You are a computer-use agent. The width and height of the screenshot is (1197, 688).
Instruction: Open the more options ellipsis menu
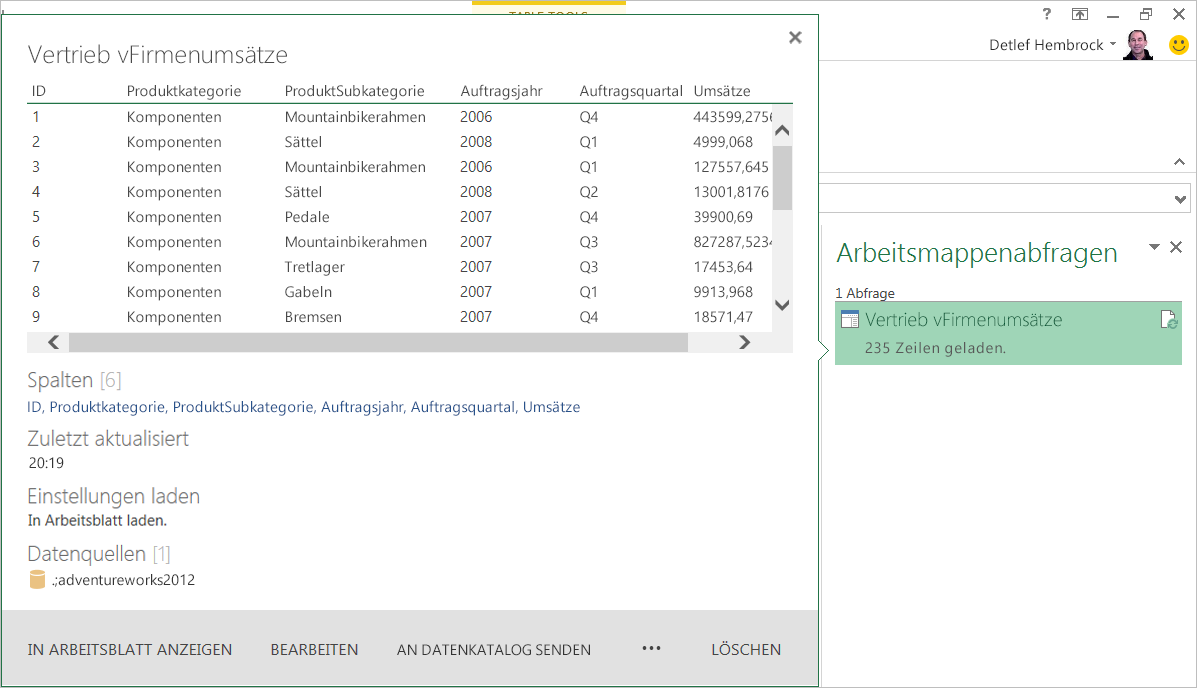(652, 649)
